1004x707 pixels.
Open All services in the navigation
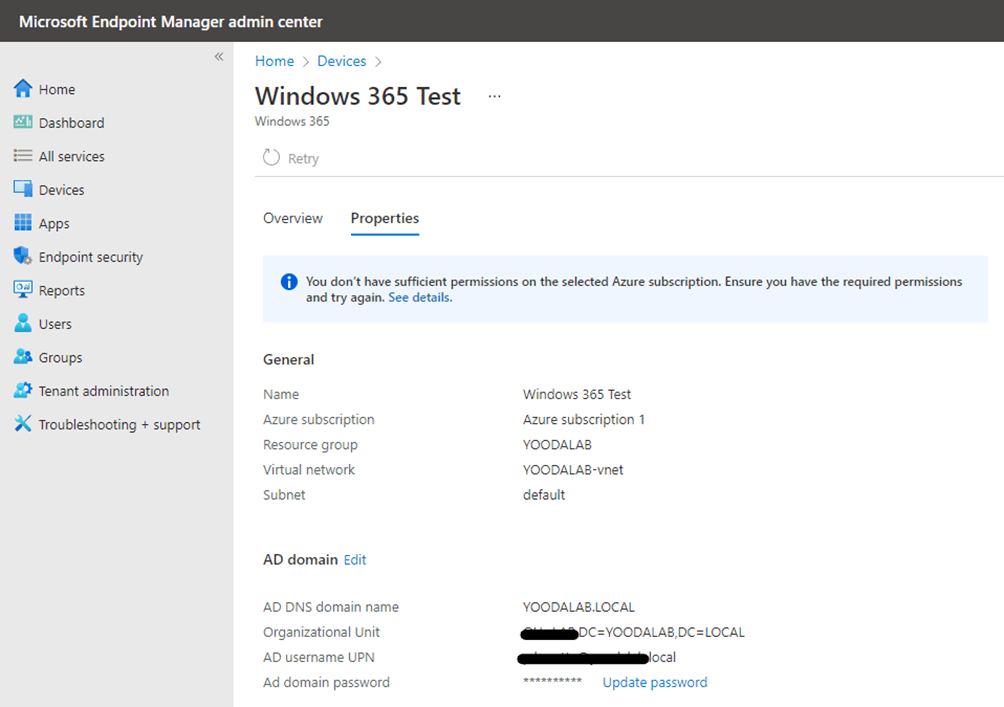coord(72,156)
